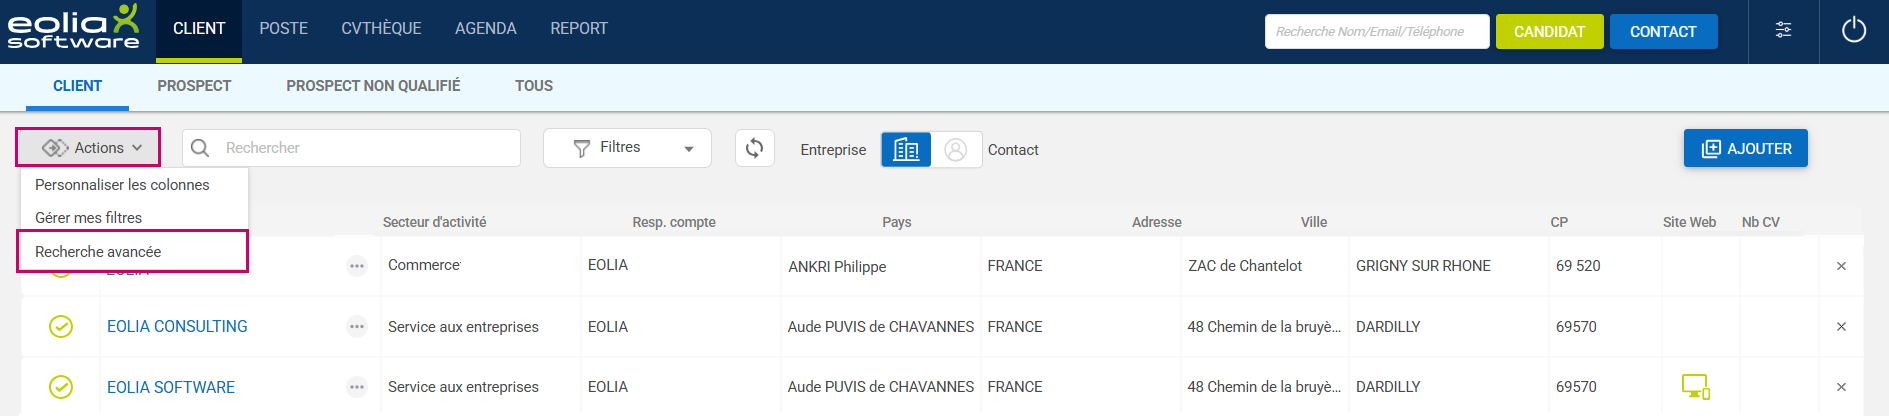Click the Recherche Nom/Email/Téléphone field

(1376, 32)
